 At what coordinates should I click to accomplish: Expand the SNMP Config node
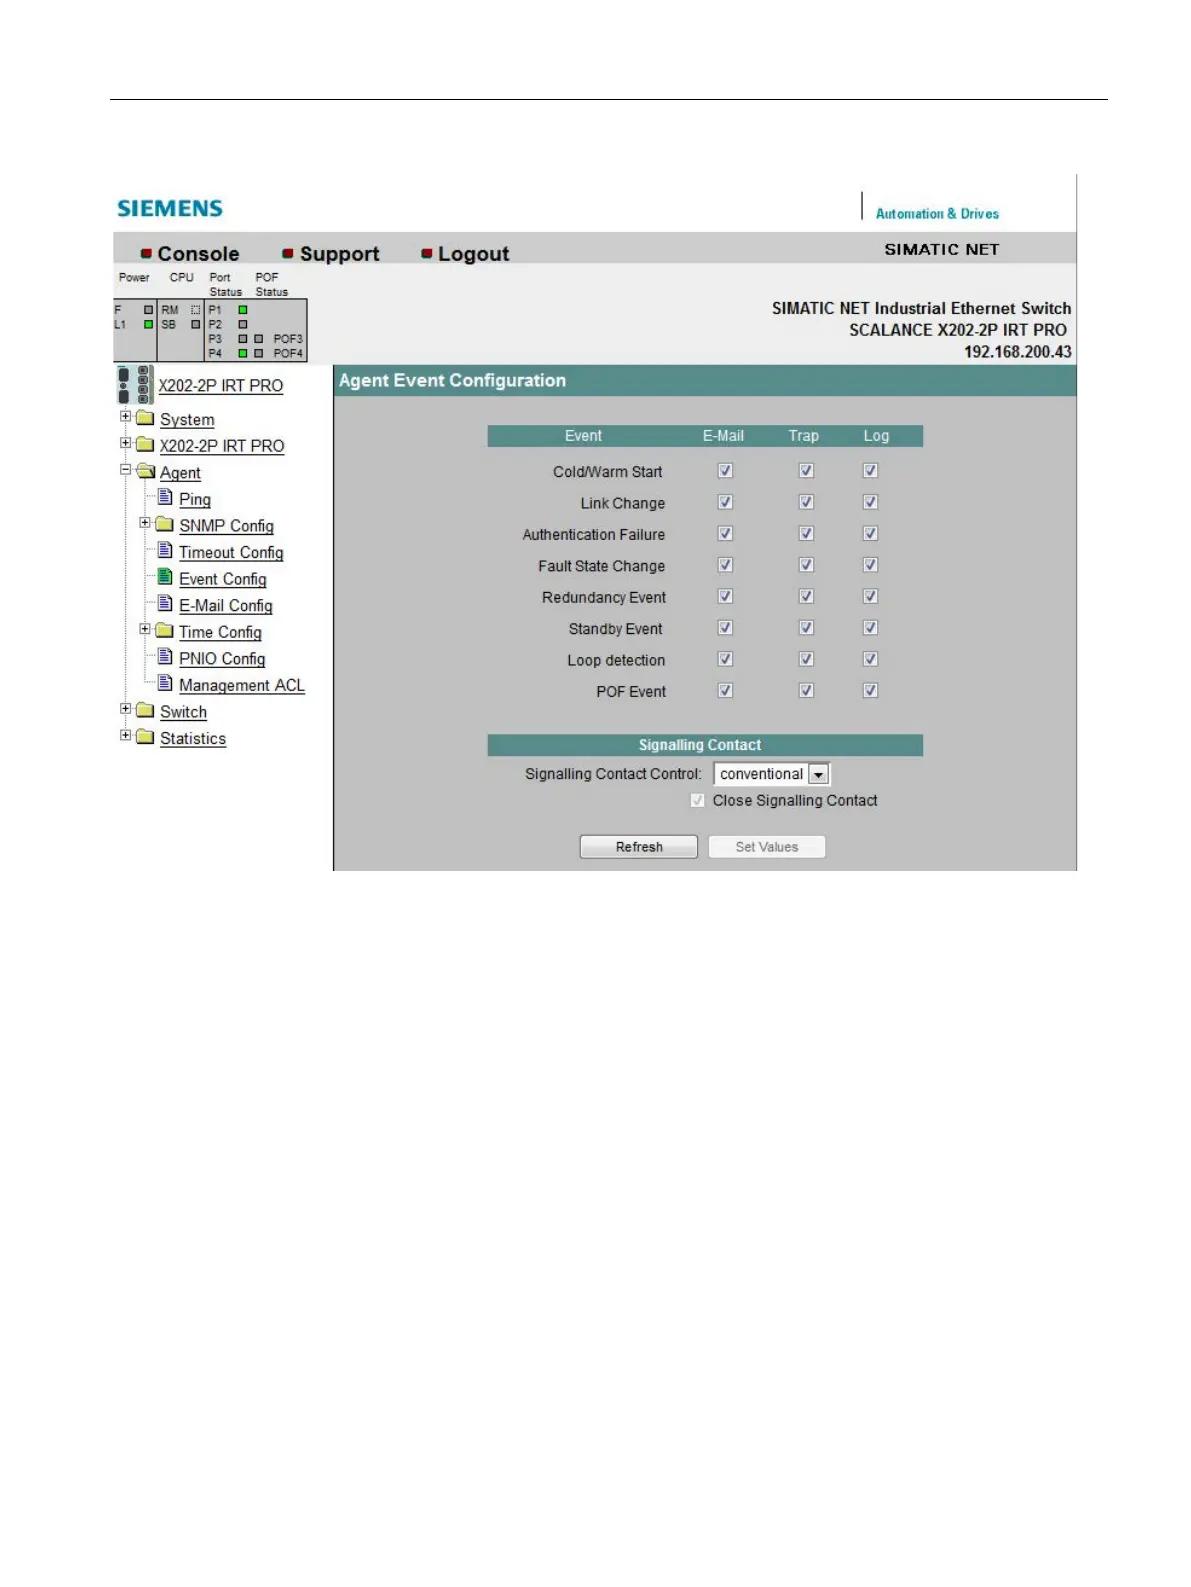(145, 522)
